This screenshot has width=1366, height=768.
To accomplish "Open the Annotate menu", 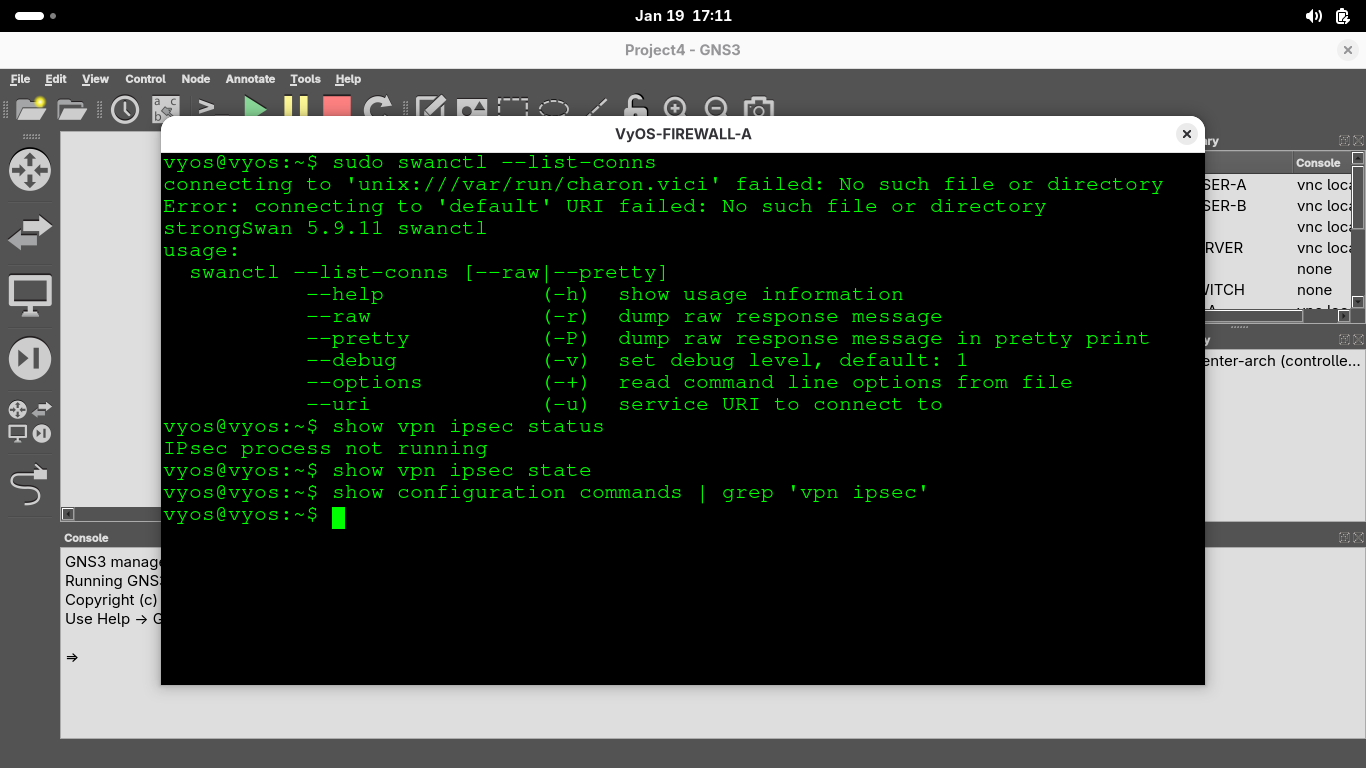I will point(250,79).
